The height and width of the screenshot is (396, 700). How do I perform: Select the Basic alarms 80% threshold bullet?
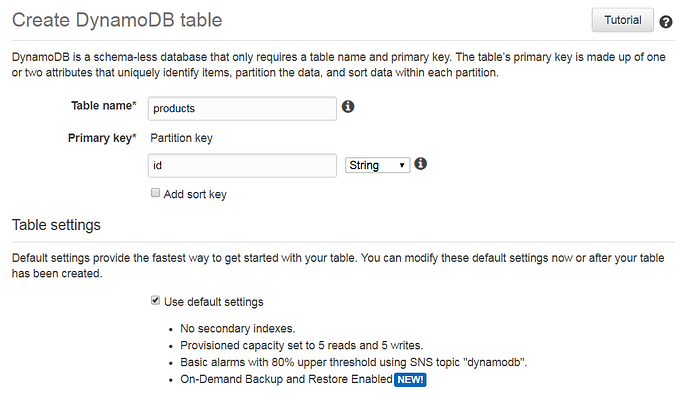pyautogui.click(x=354, y=363)
